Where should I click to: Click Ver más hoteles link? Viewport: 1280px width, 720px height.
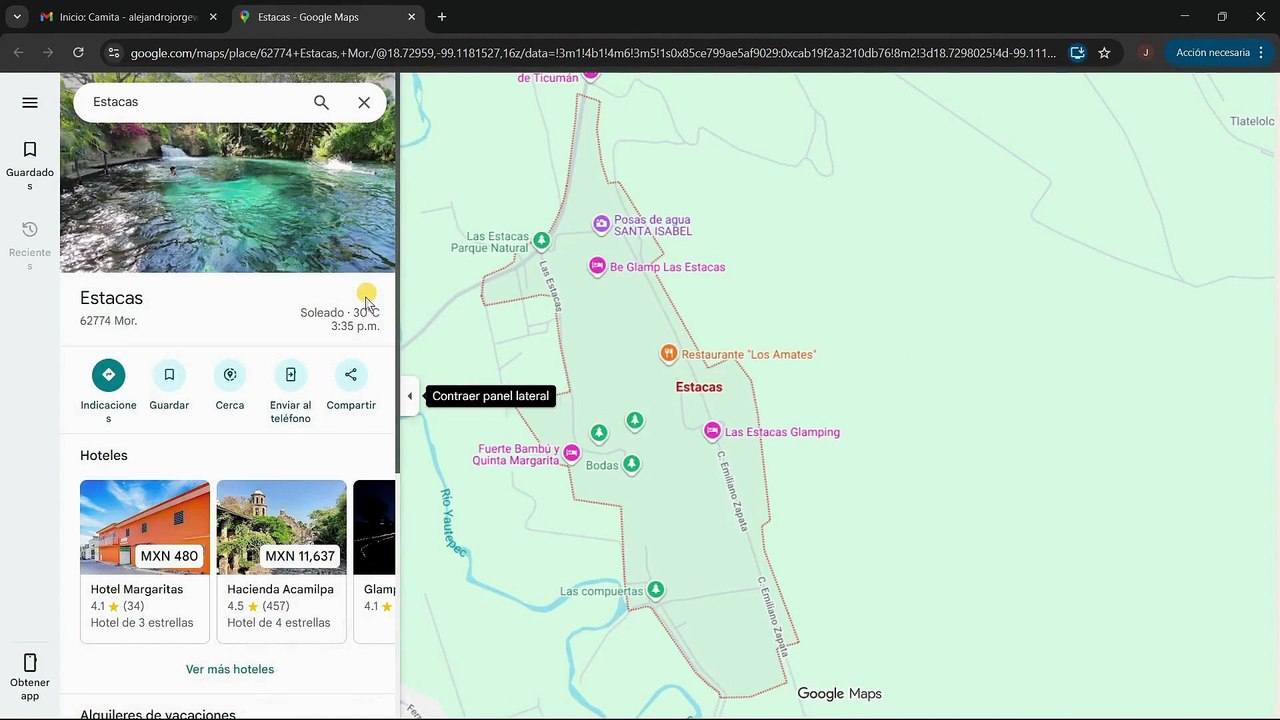tap(230, 669)
